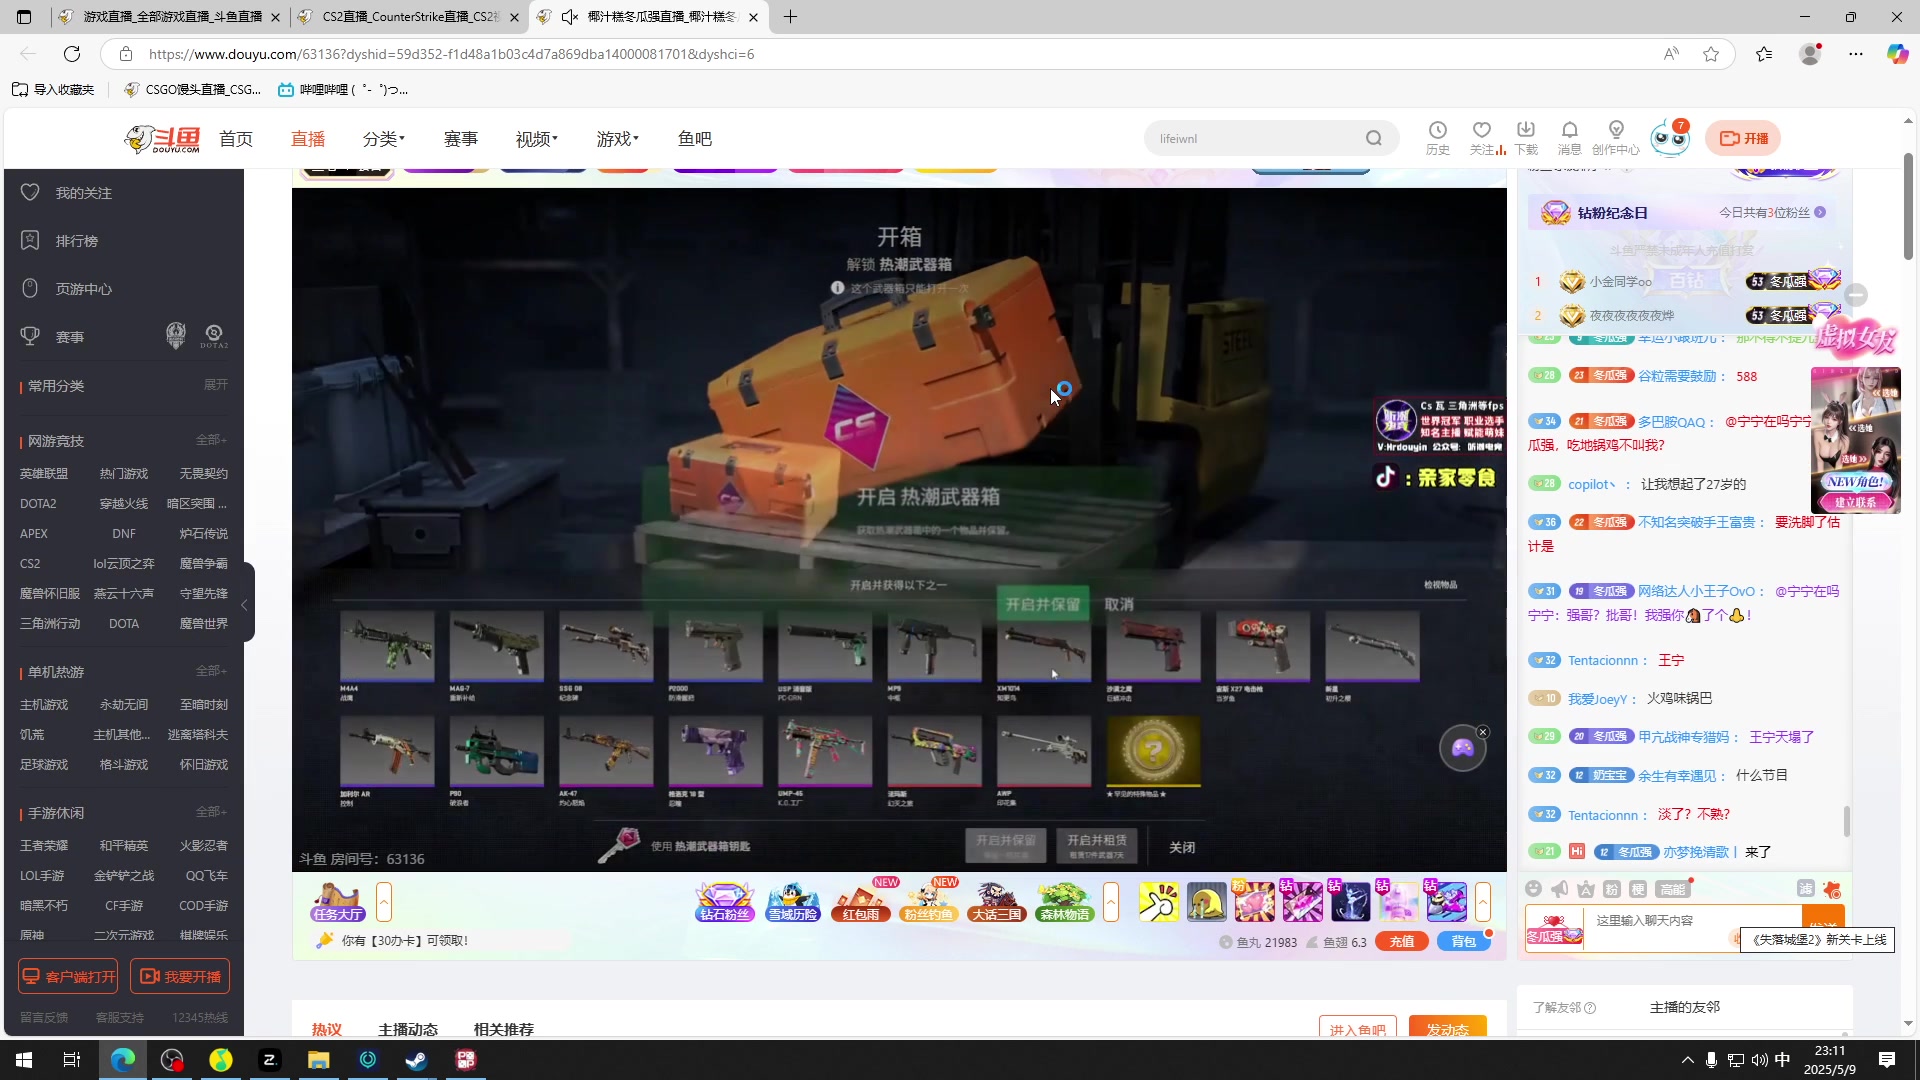Image resolution: width=1920 pixels, height=1080 pixels.
Task: Open the danmaku font style crown icon
Action: 1586,889
